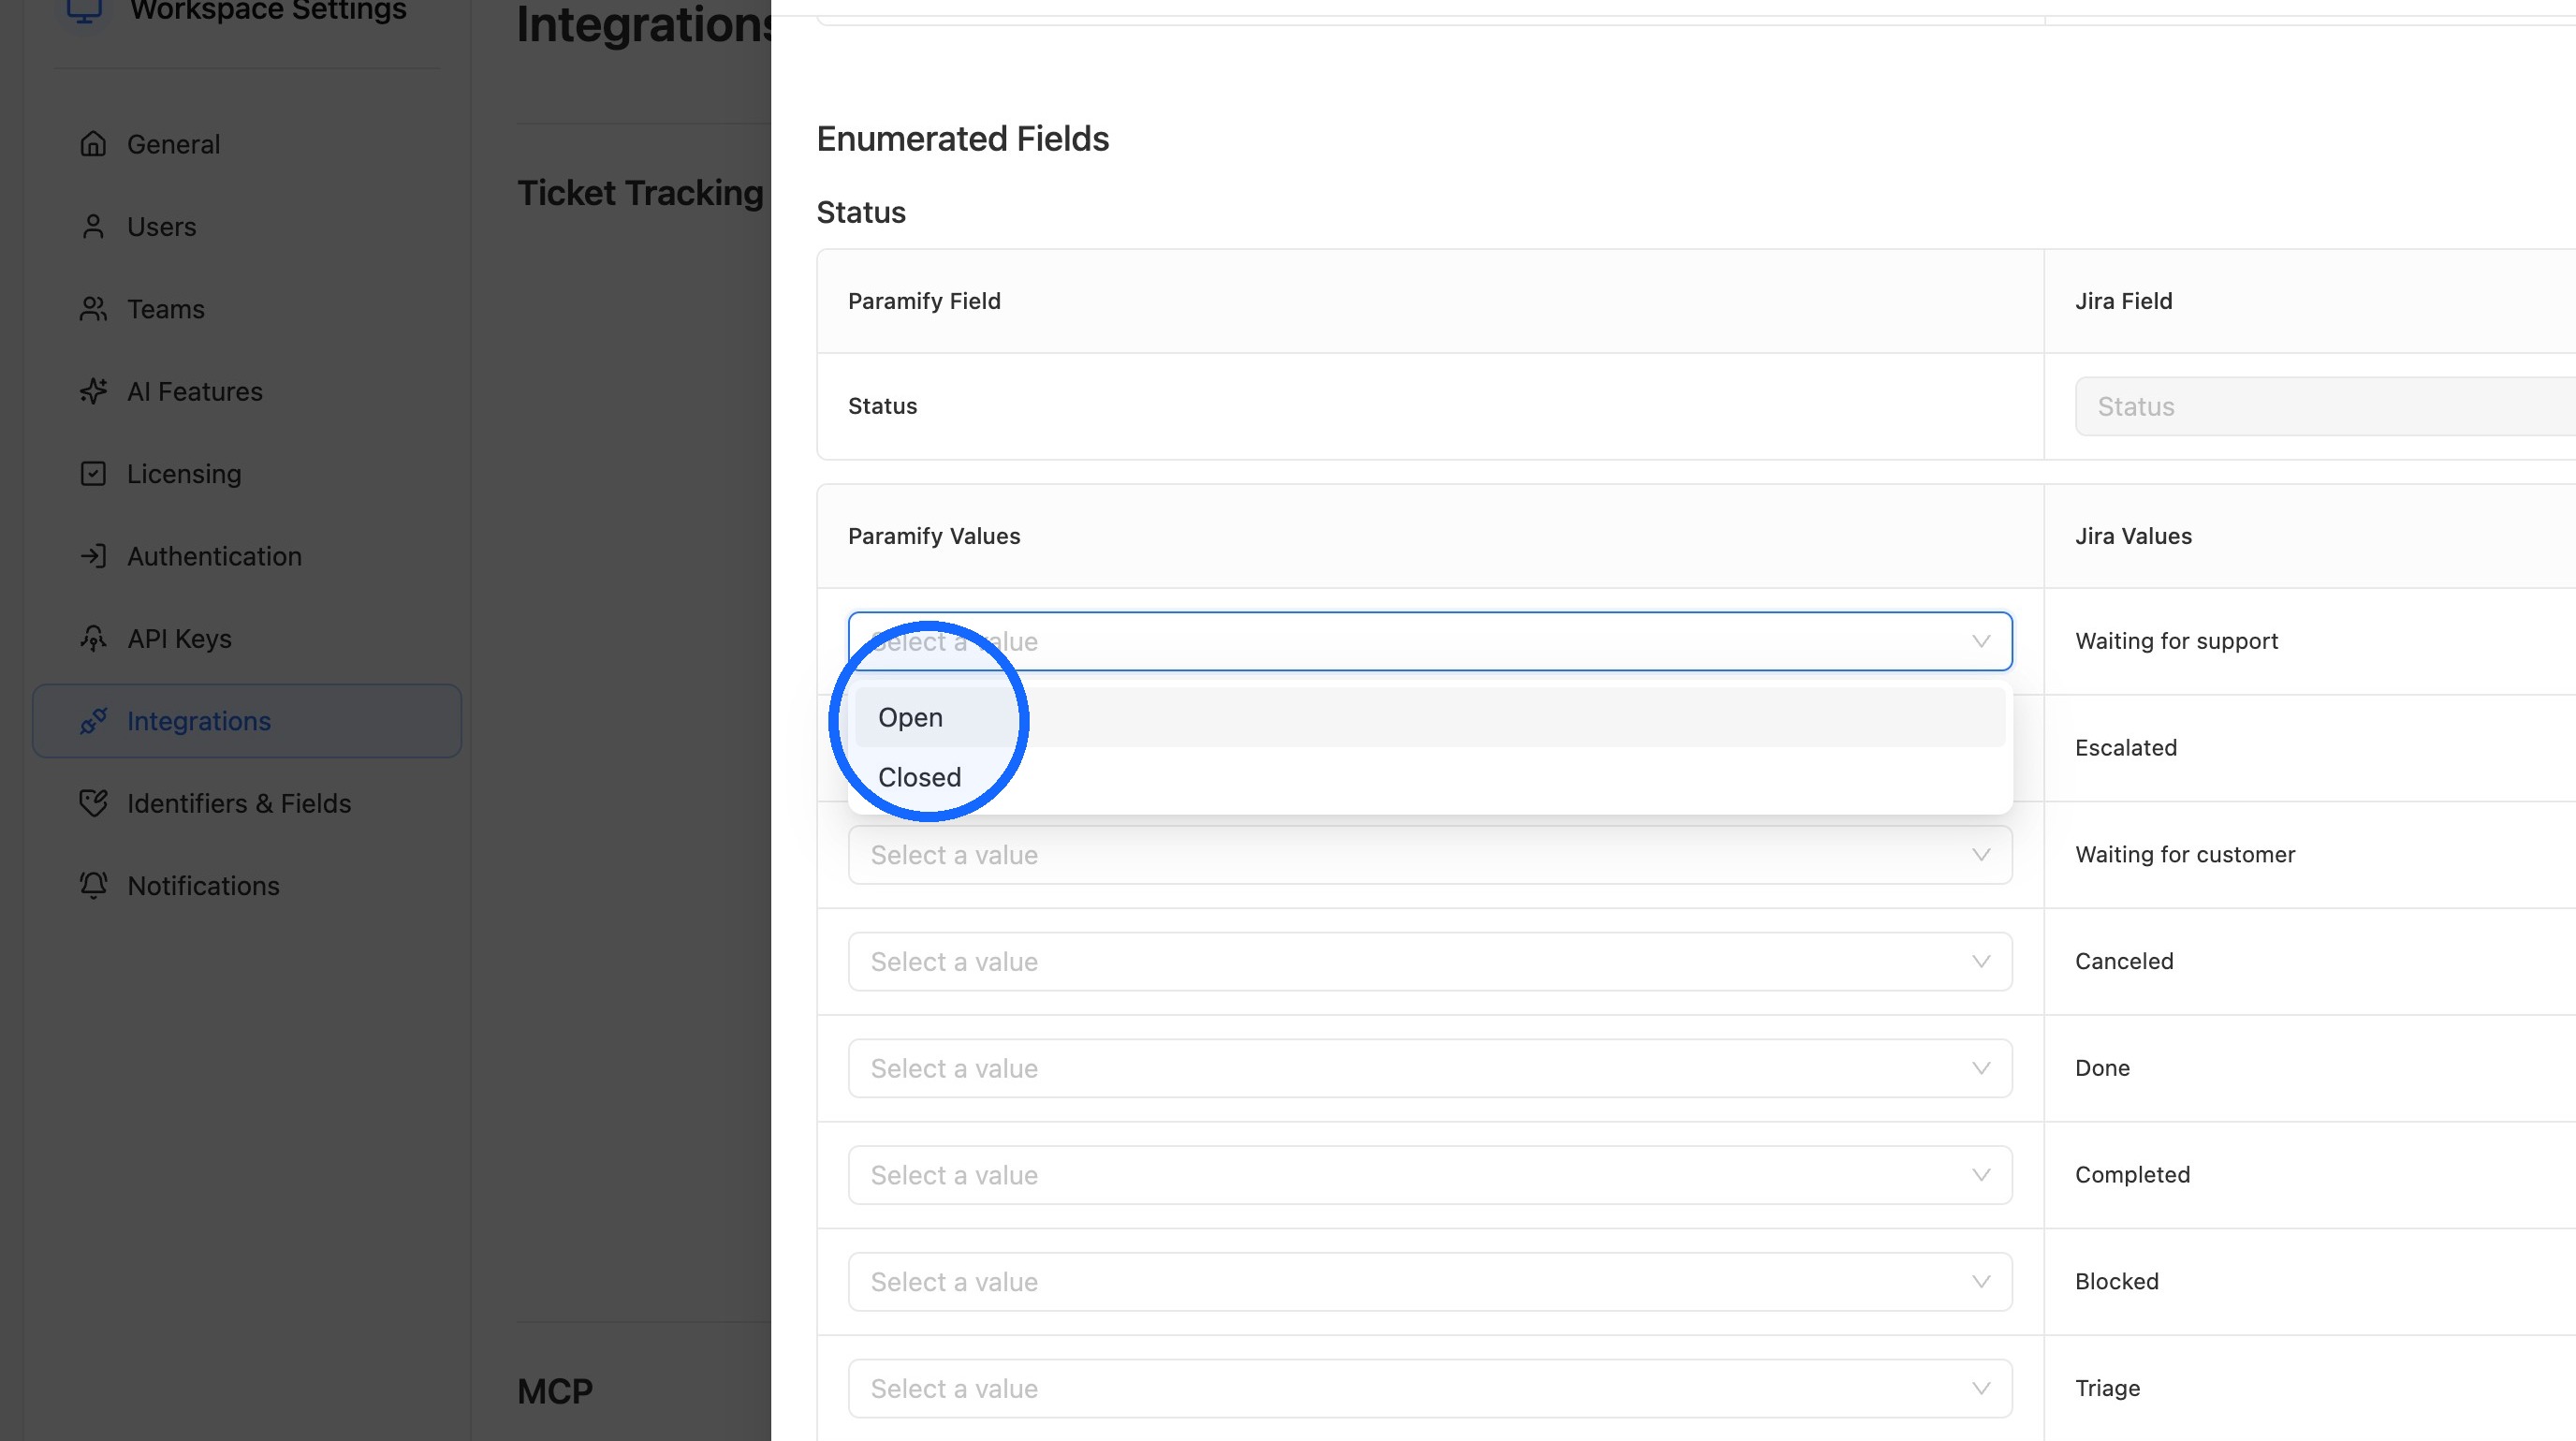2576x1441 pixels.
Task: Click the Escalated Jira value
Action: [x=2125, y=748]
